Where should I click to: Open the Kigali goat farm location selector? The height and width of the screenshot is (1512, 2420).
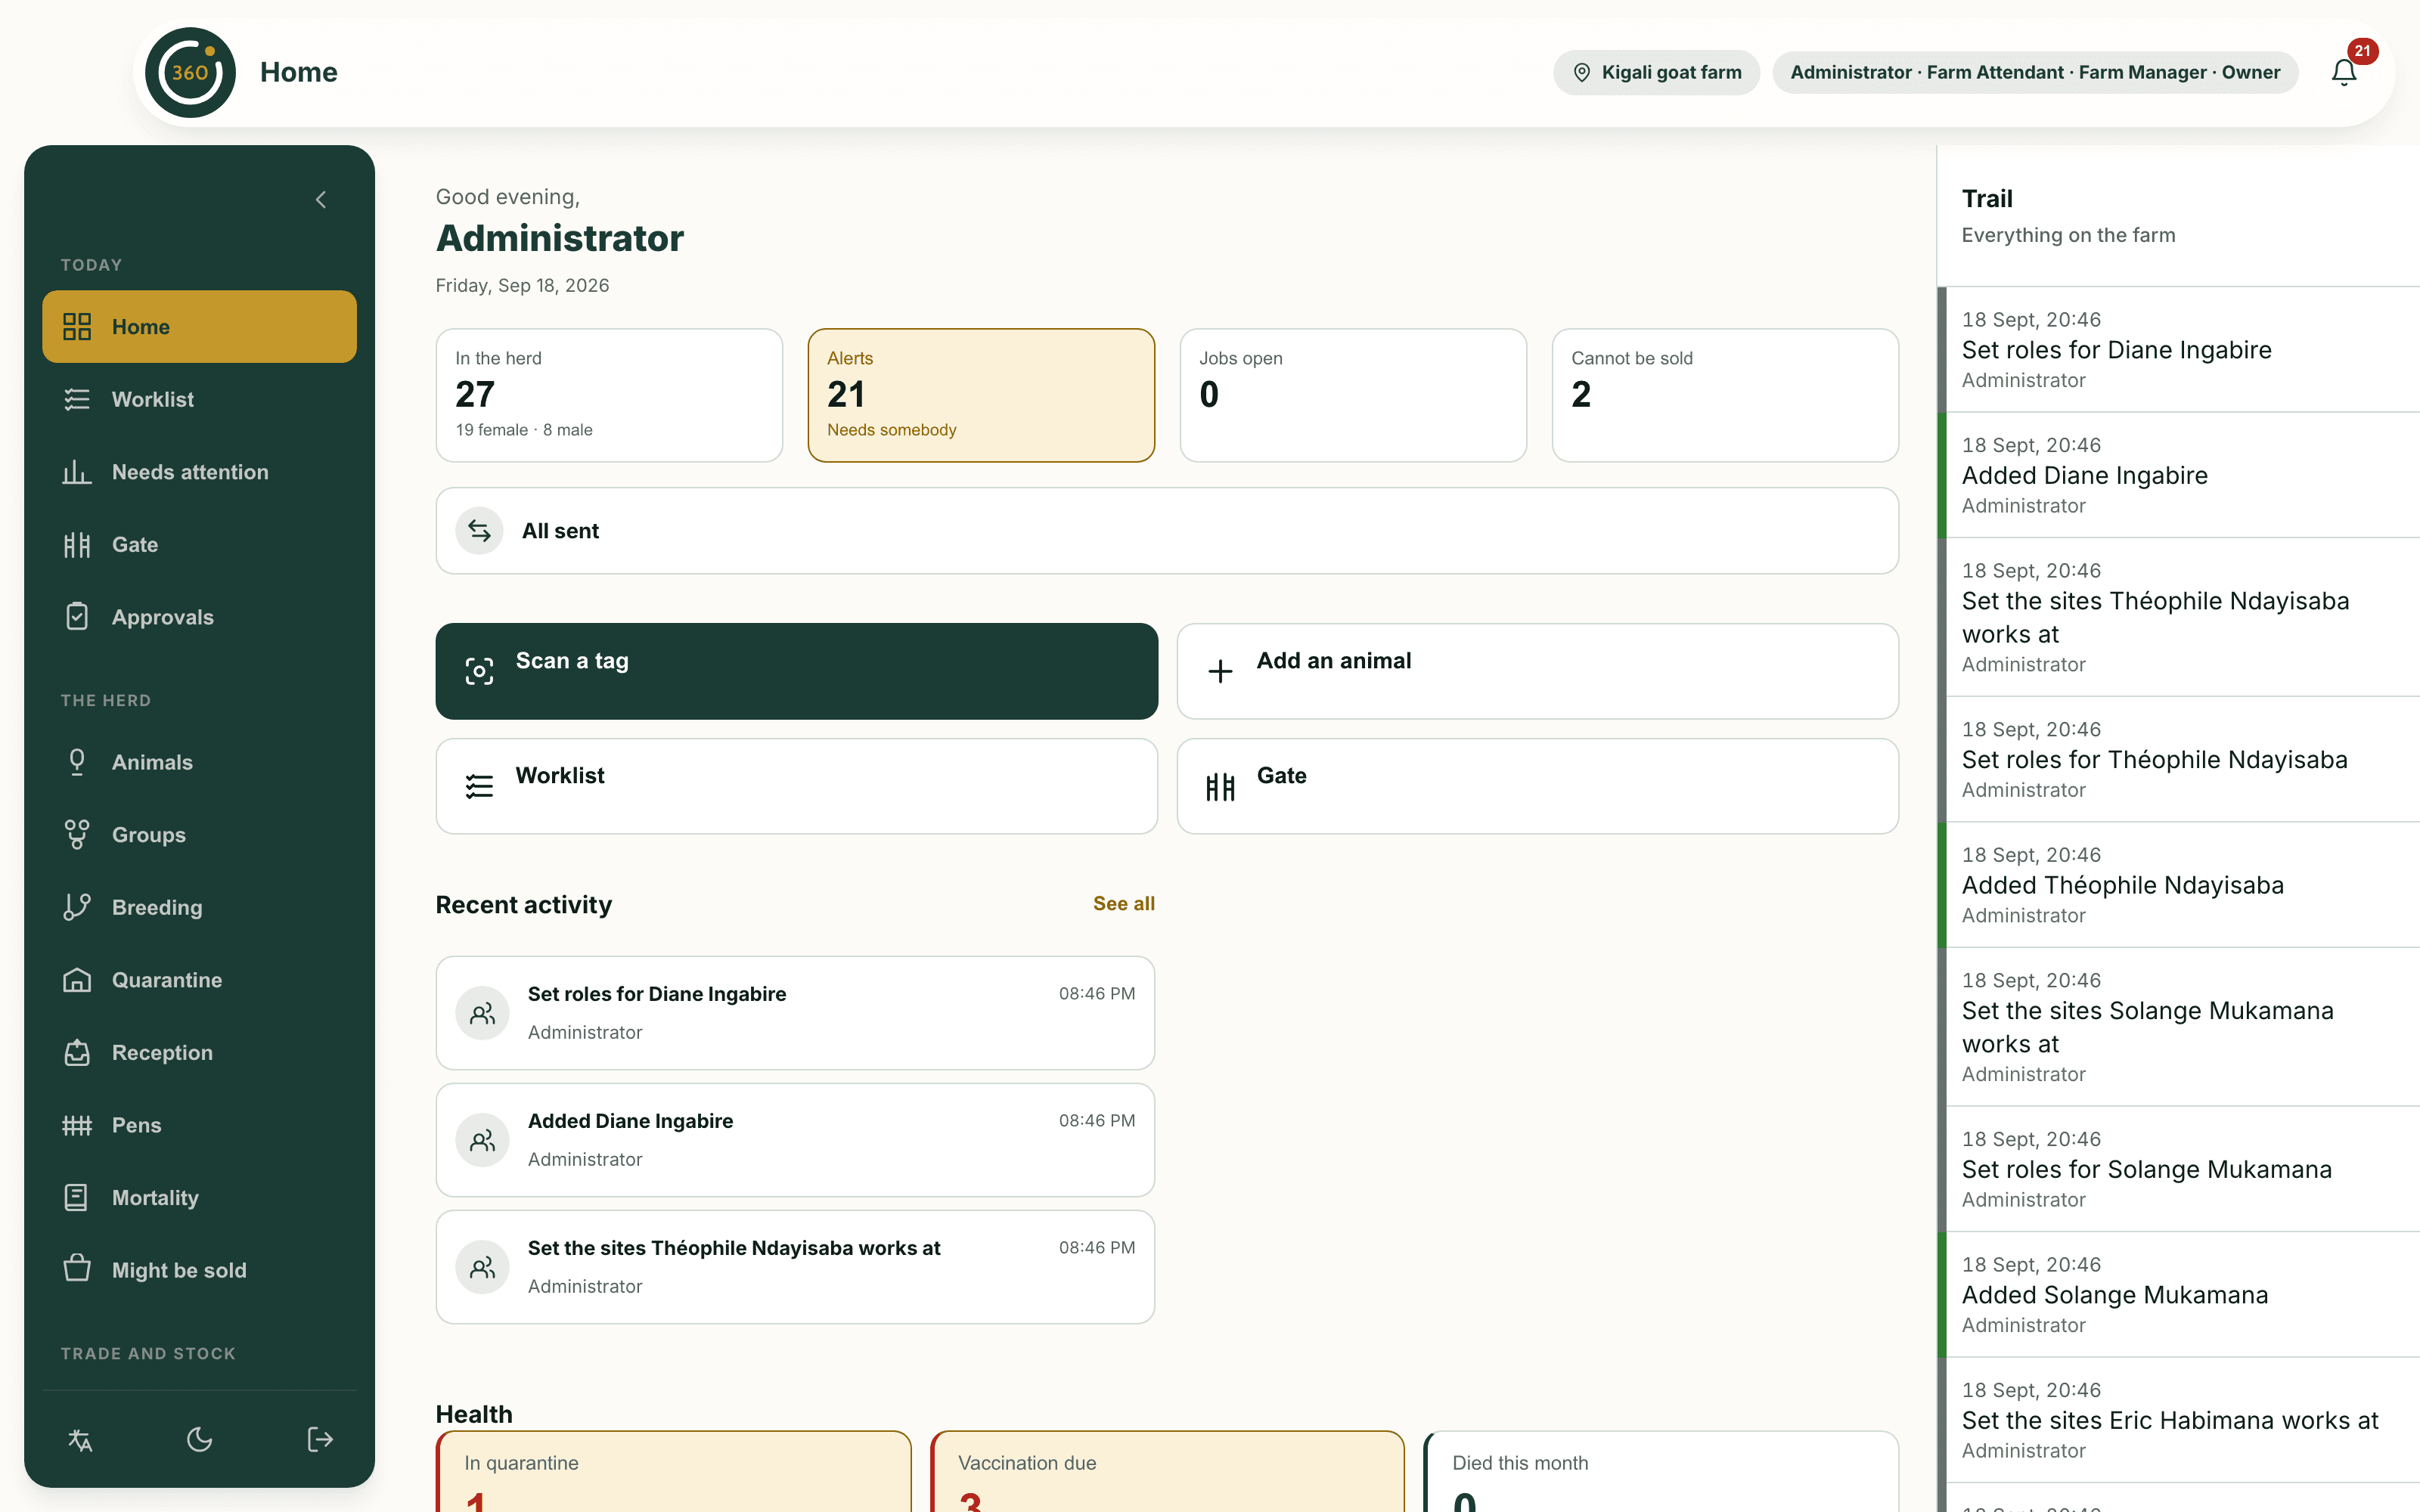pos(1656,72)
